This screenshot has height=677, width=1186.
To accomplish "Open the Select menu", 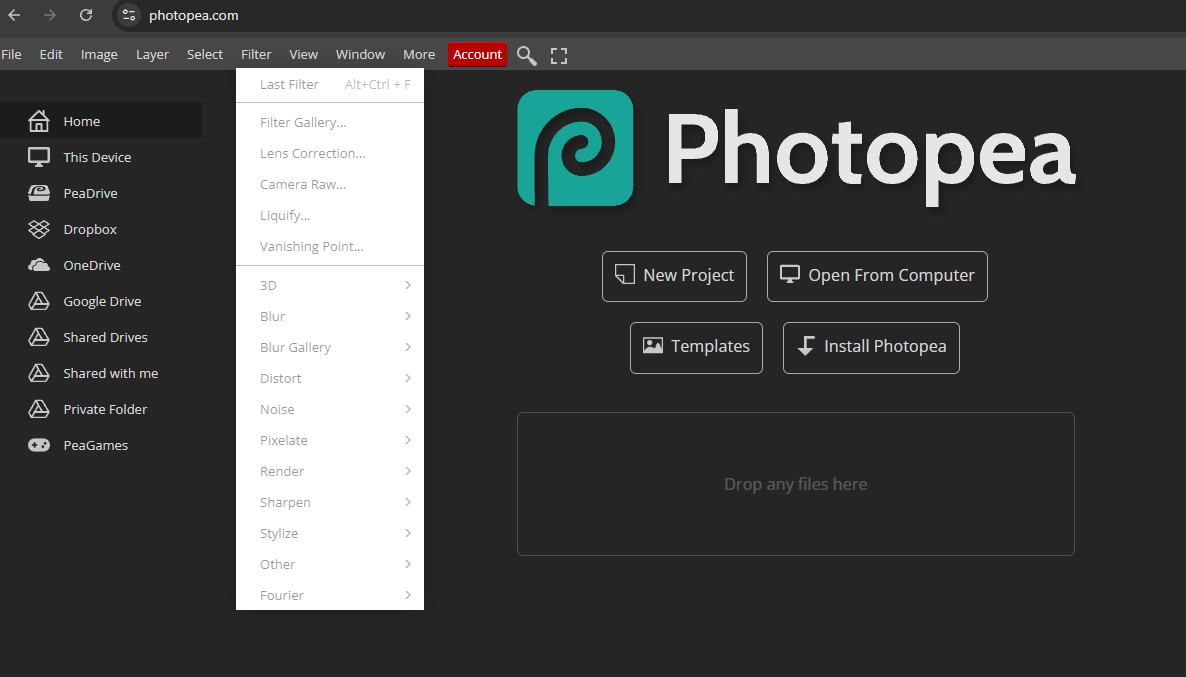I will coord(205,54).
